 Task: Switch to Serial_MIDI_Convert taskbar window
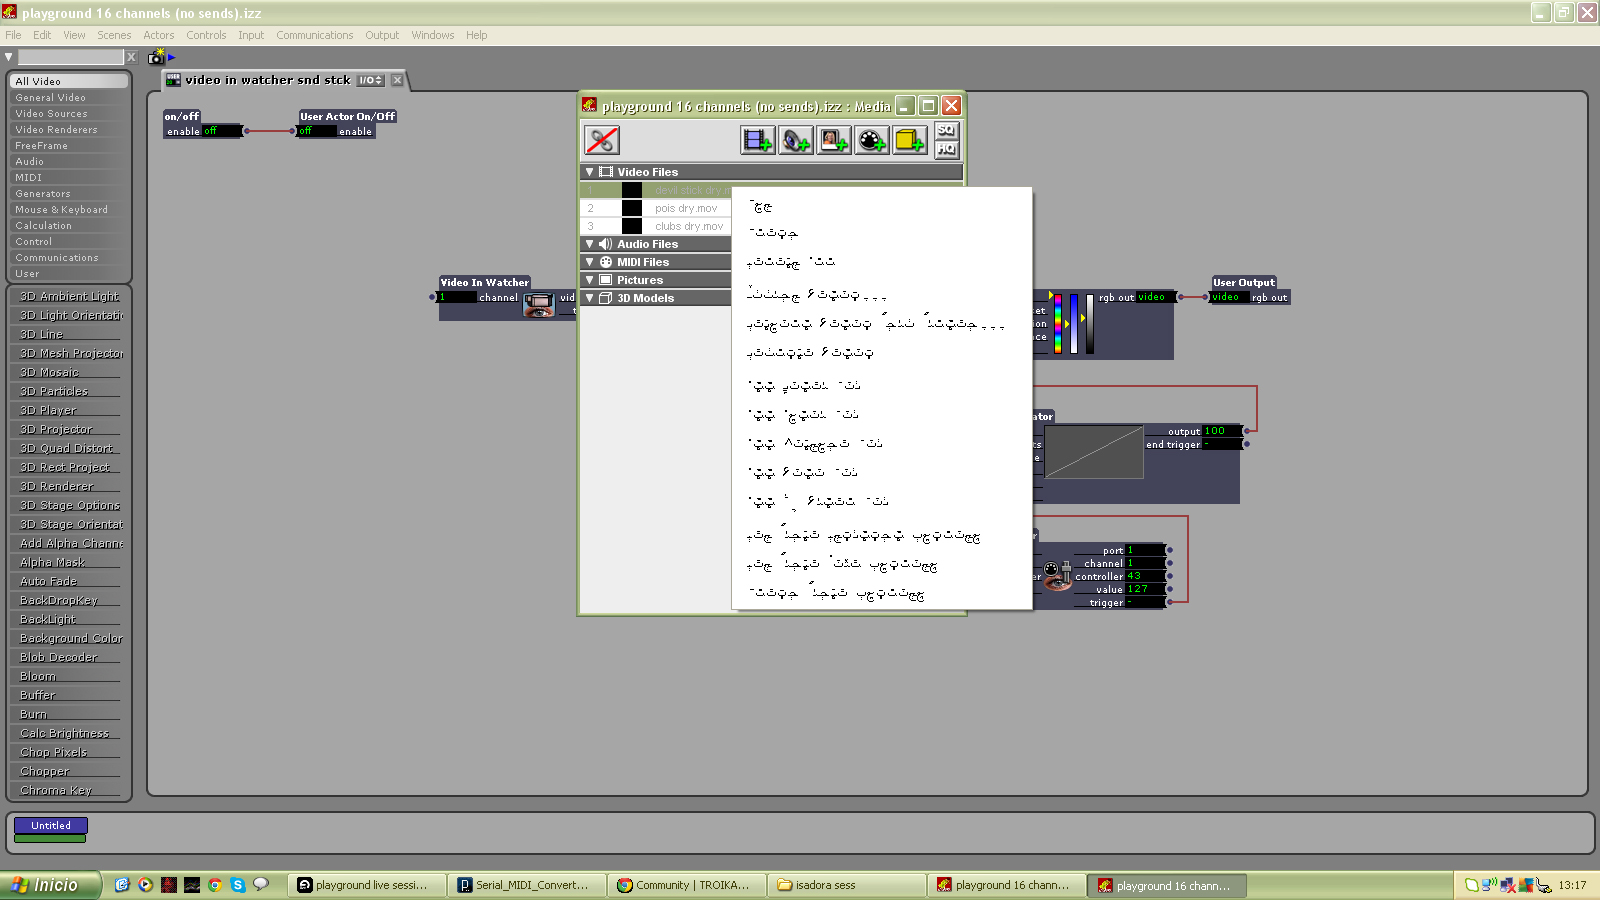[526, 885]
